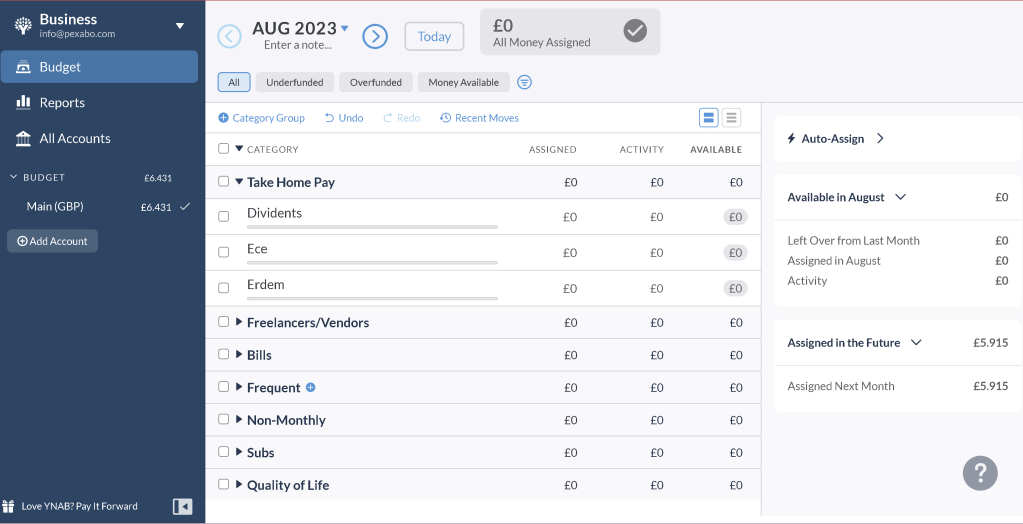Click the Auto-Assign lightning bolt icon
The width and height of the screenshot is (1023, 524).
[x=791, y=138]
